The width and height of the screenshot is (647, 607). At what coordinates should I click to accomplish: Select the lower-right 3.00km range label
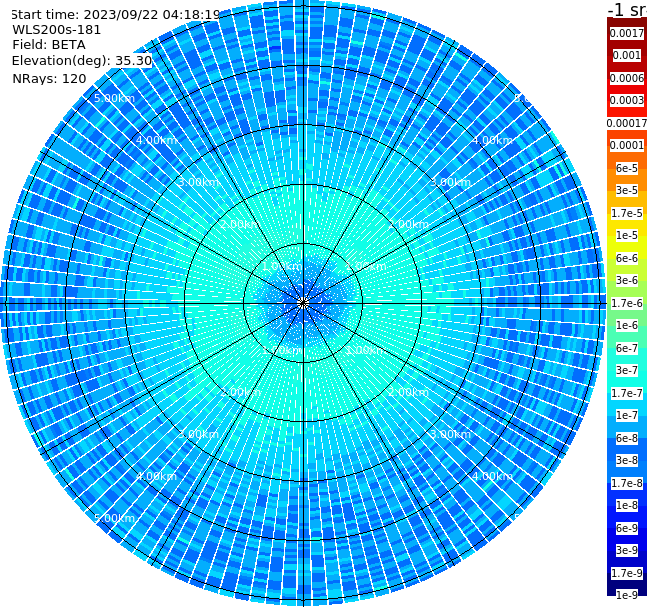tap(451, 434)
